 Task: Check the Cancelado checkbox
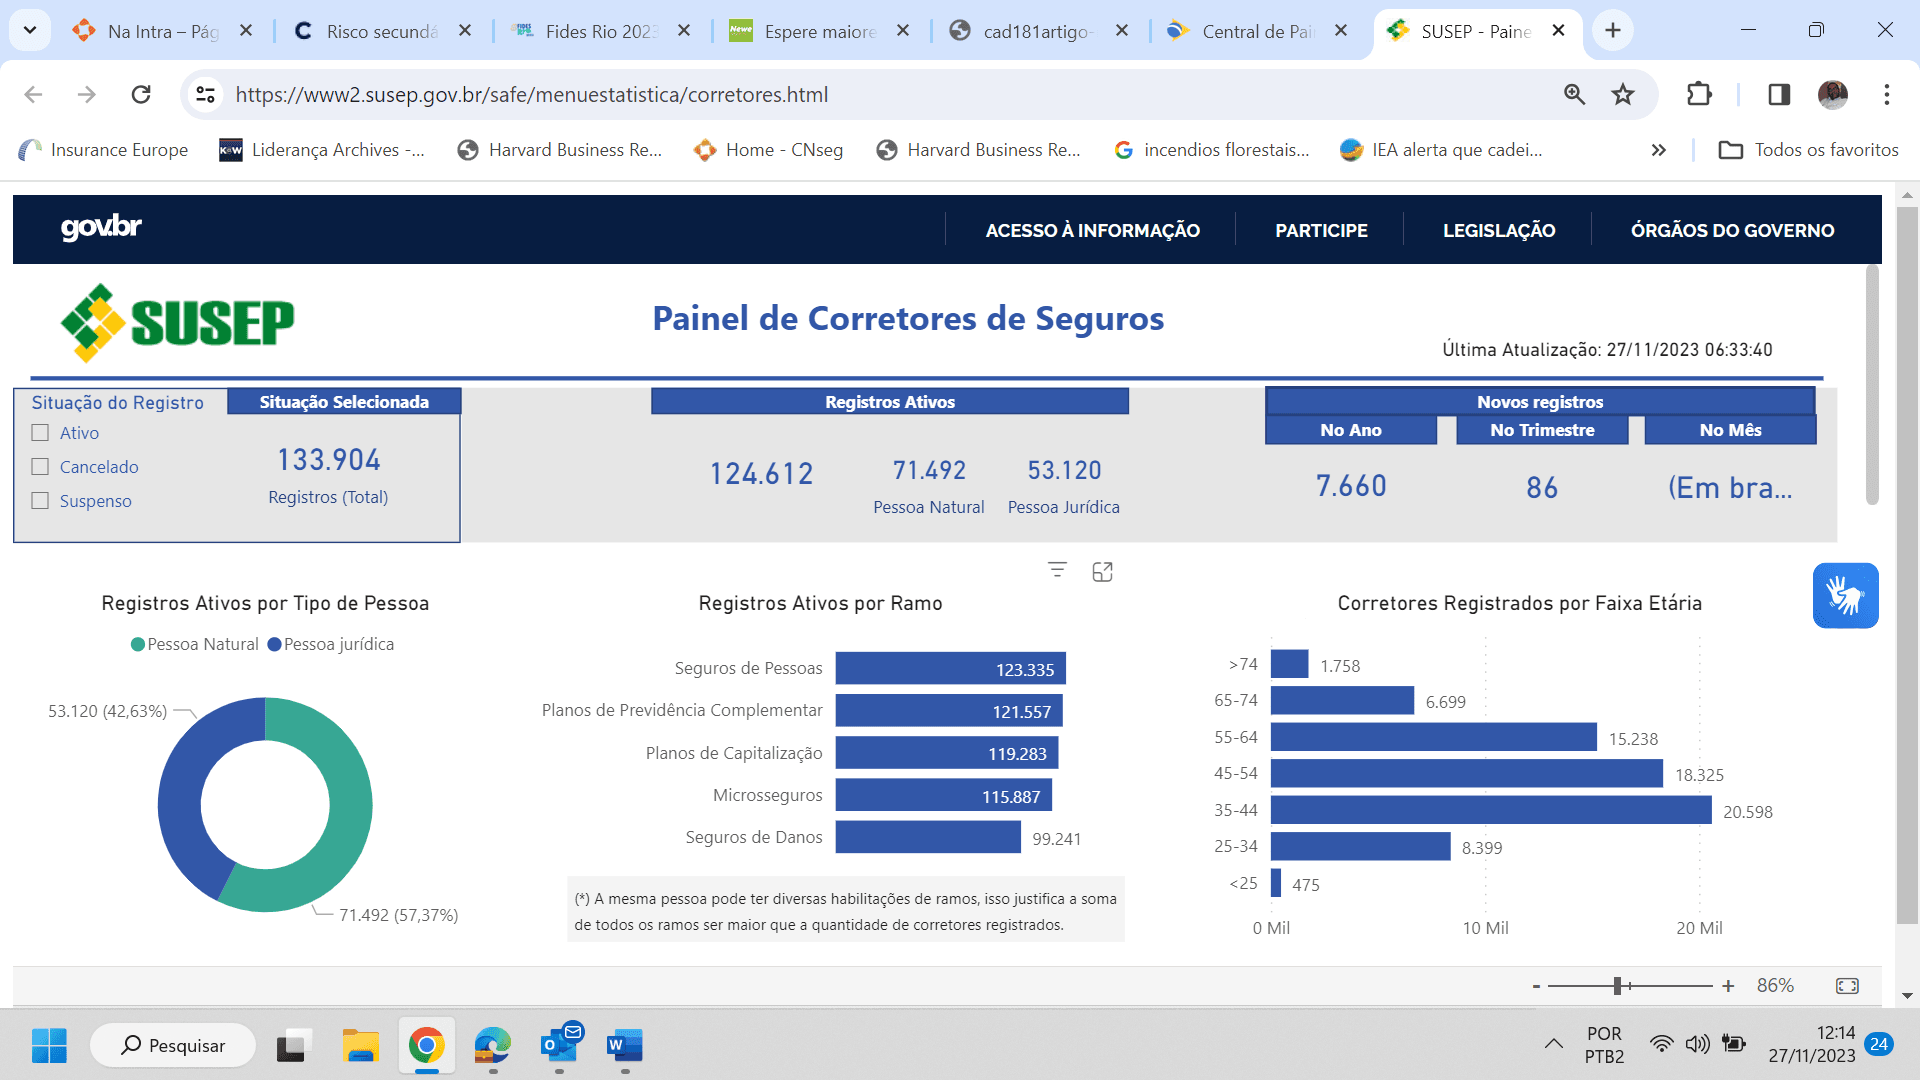(x=40, y=467)
